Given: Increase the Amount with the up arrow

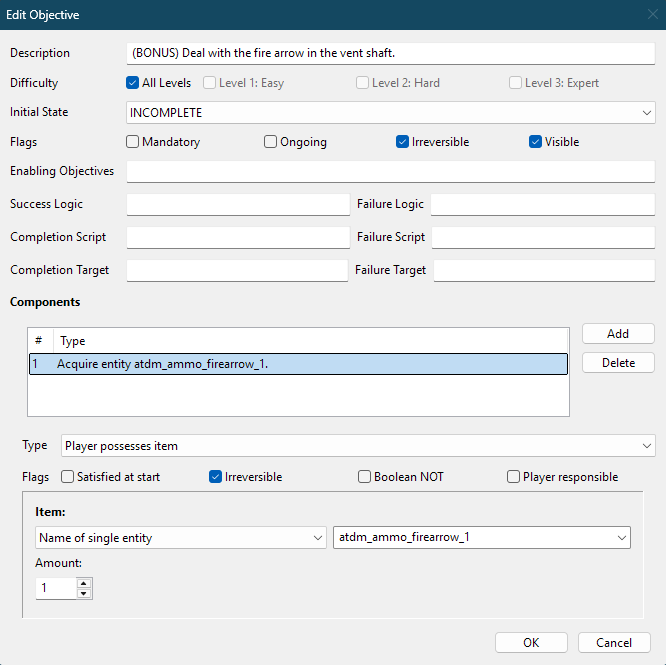Looking at the screenshot, I should pos(84,584).
